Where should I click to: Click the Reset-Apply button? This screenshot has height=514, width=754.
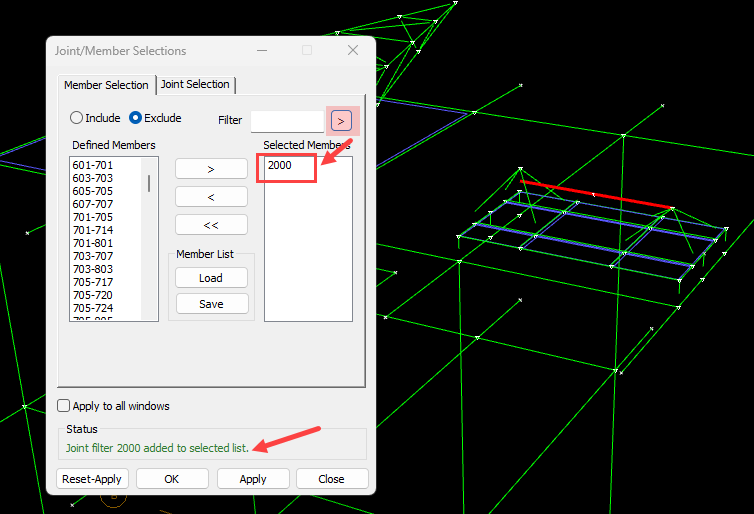point(92,479)
